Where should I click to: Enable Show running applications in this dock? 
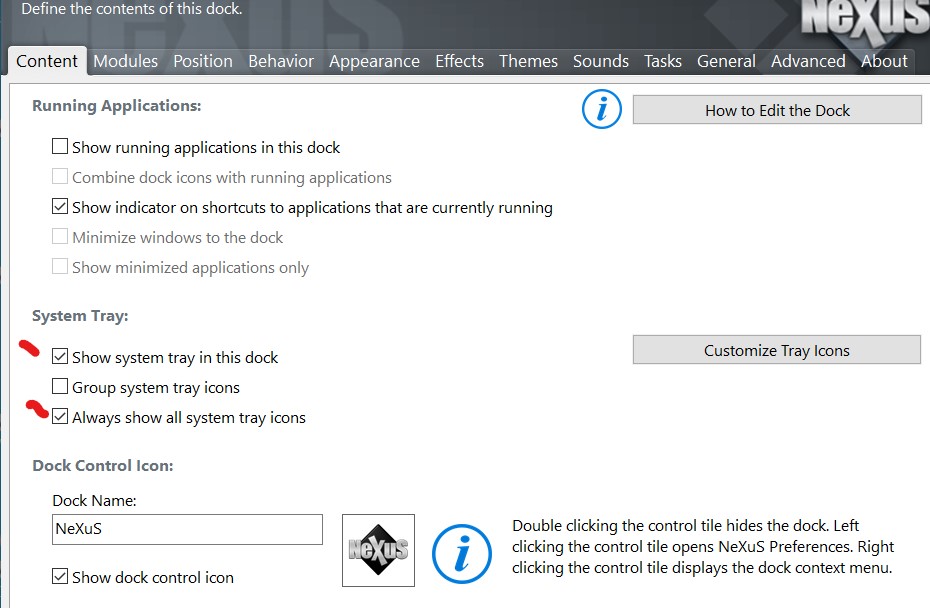(x=61, y=147)
